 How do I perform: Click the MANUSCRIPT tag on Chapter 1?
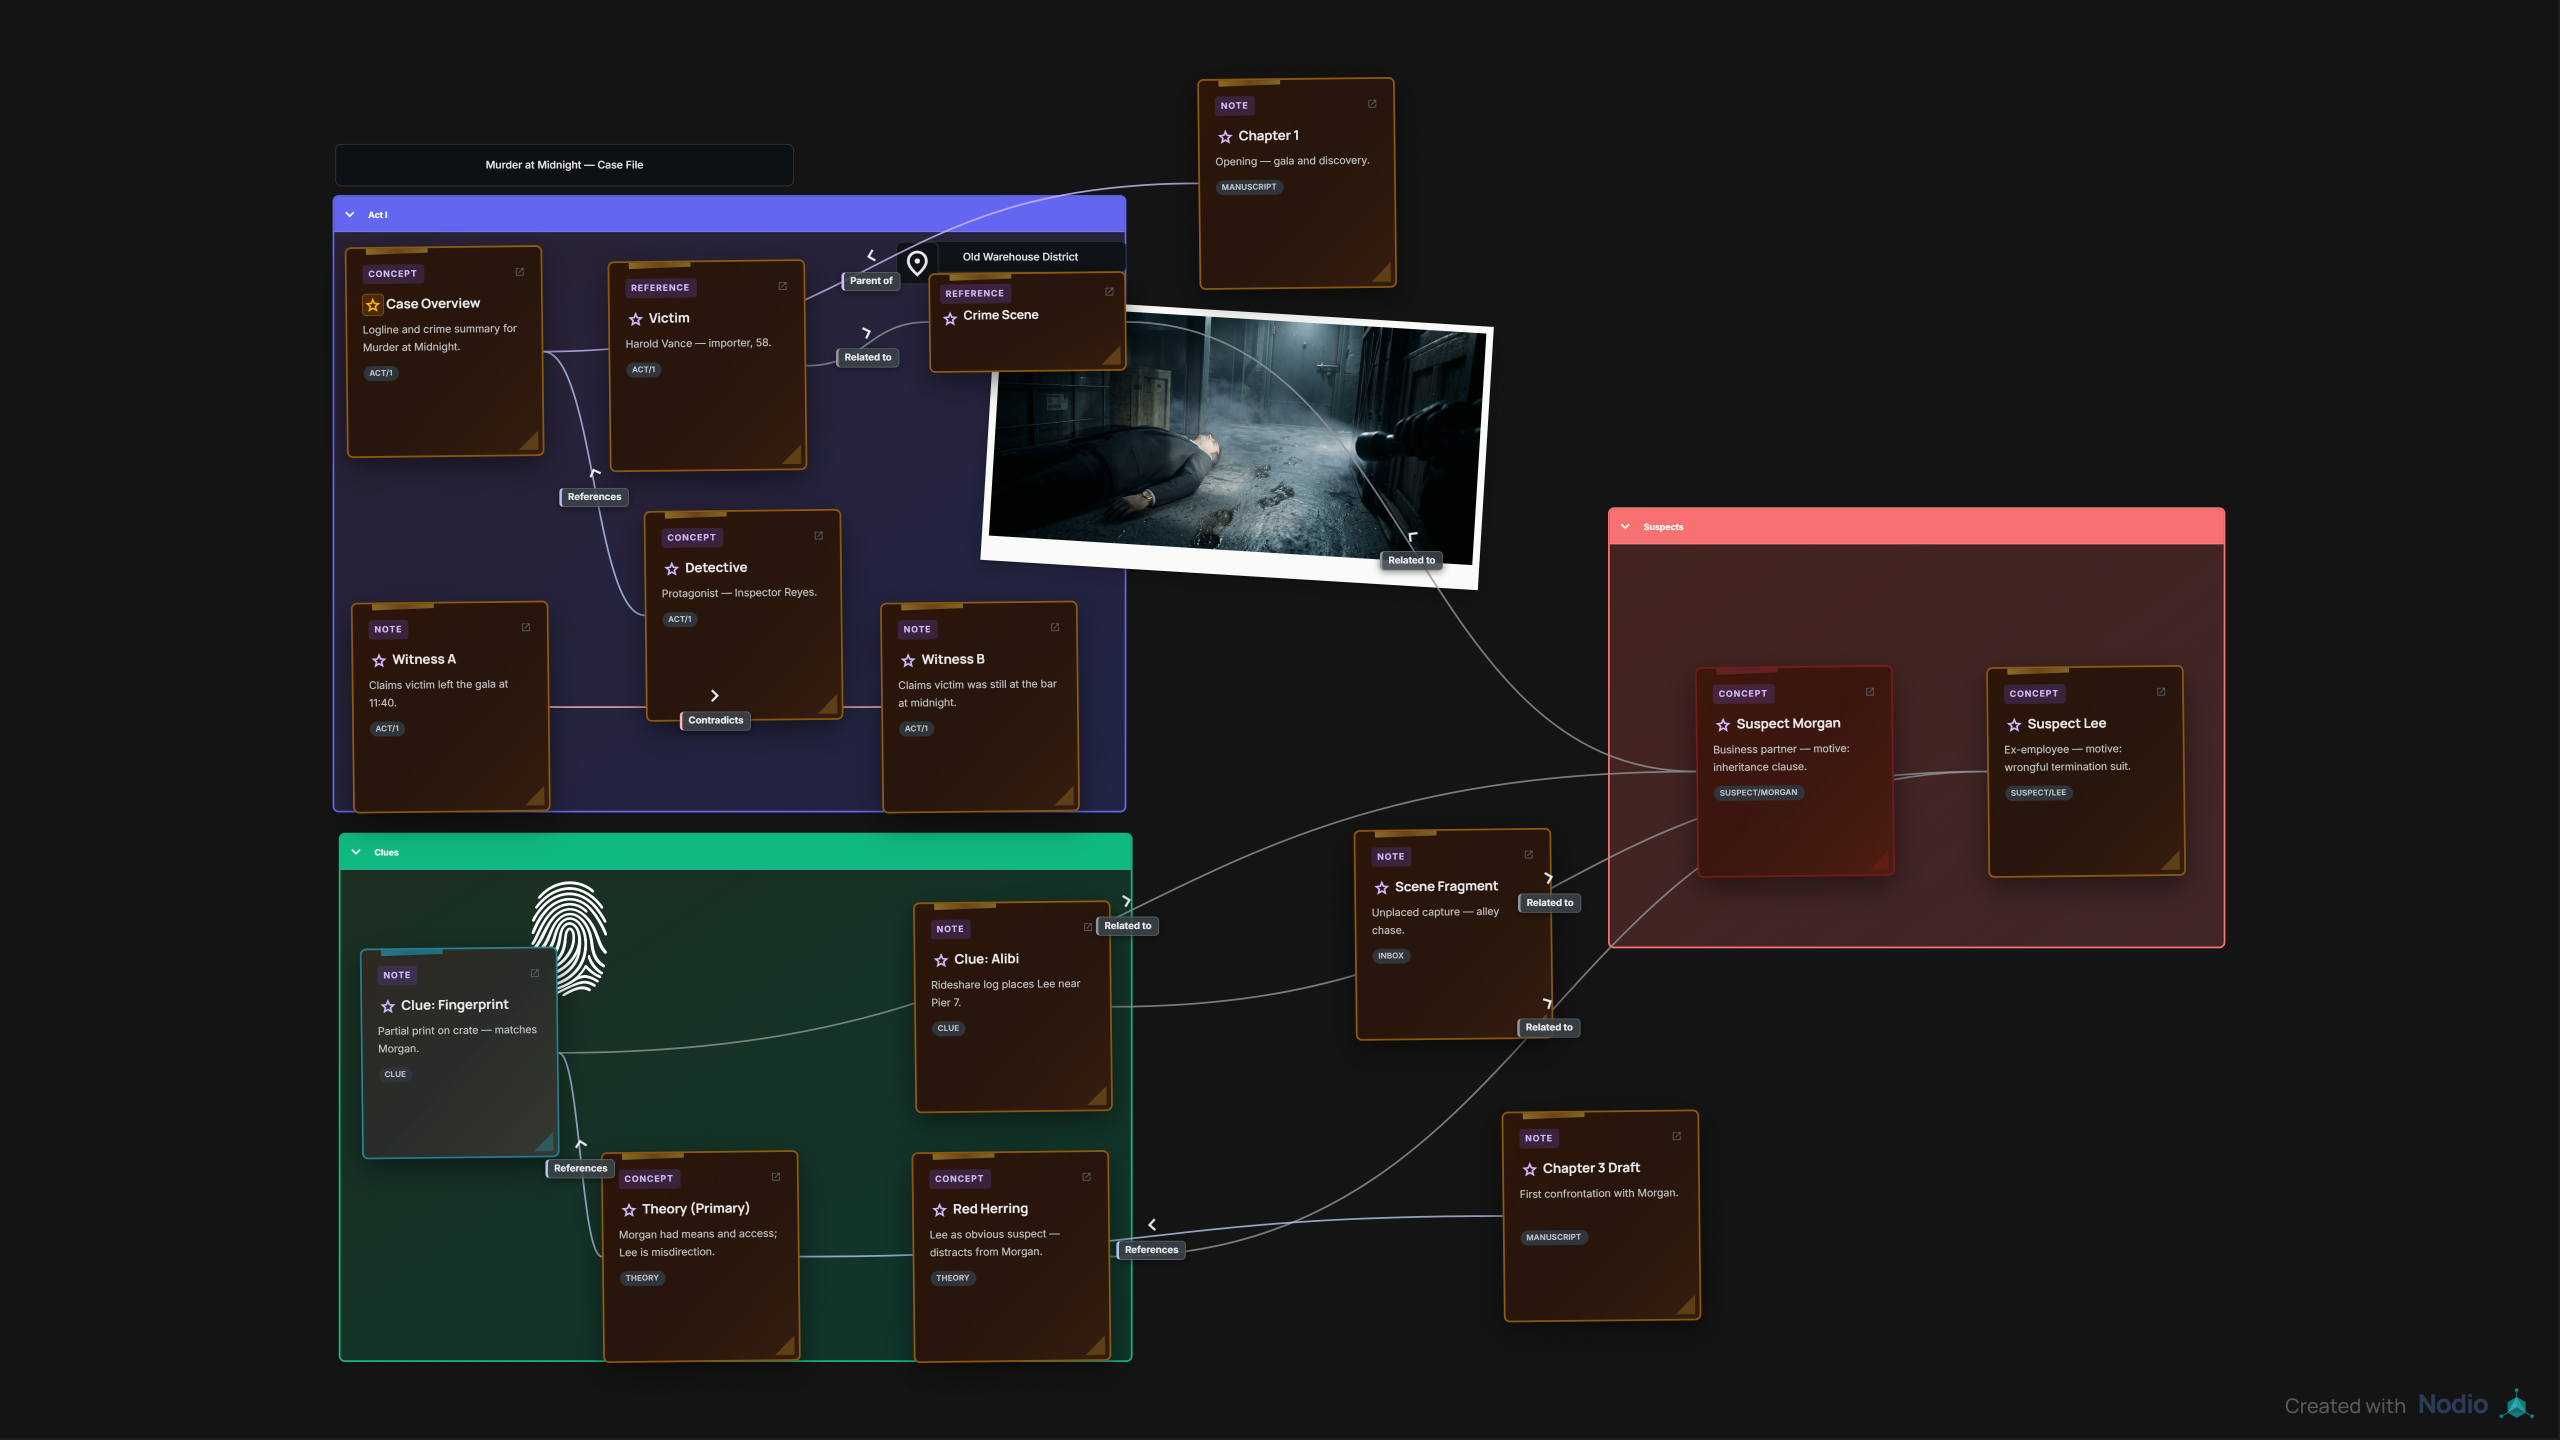1249,187
